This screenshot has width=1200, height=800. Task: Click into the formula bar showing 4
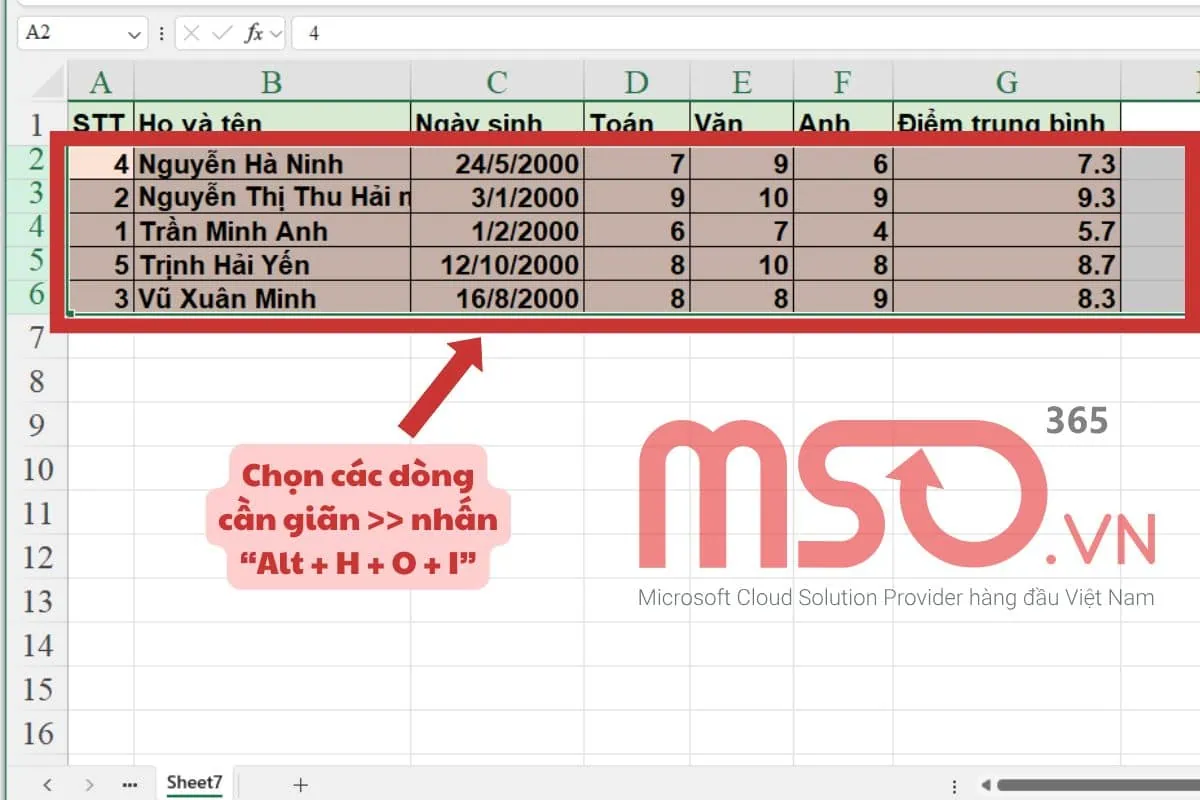tap(700, 33)
